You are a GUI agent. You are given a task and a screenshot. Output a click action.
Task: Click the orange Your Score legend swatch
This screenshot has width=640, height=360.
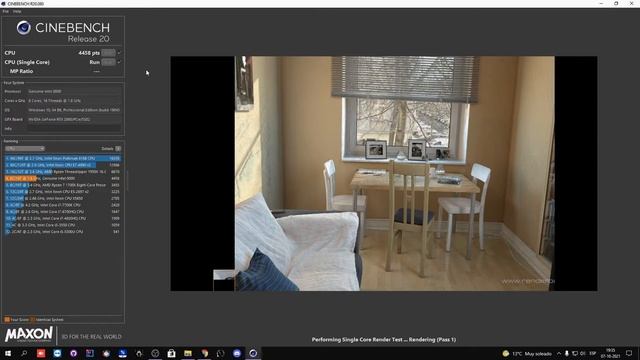coord(7,320)
